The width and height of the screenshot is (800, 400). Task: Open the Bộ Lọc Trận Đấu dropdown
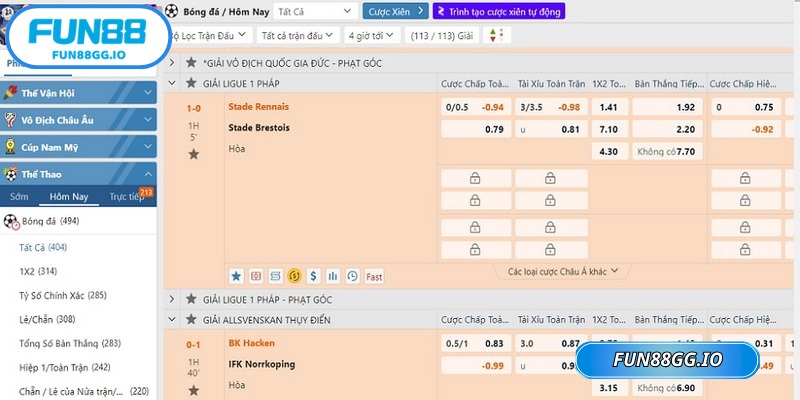pyautogui.click(x=209, y=35)
